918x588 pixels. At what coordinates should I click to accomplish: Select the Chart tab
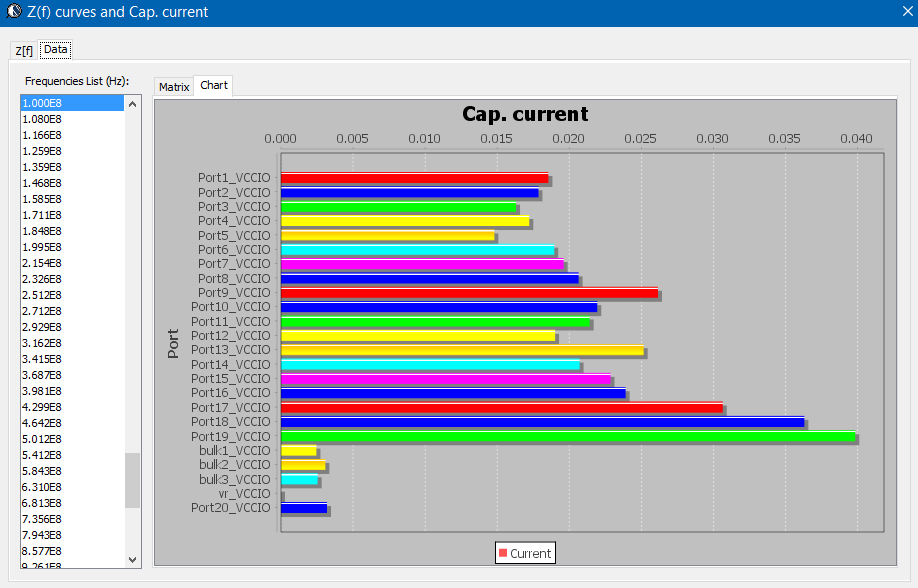coord(214,86)
